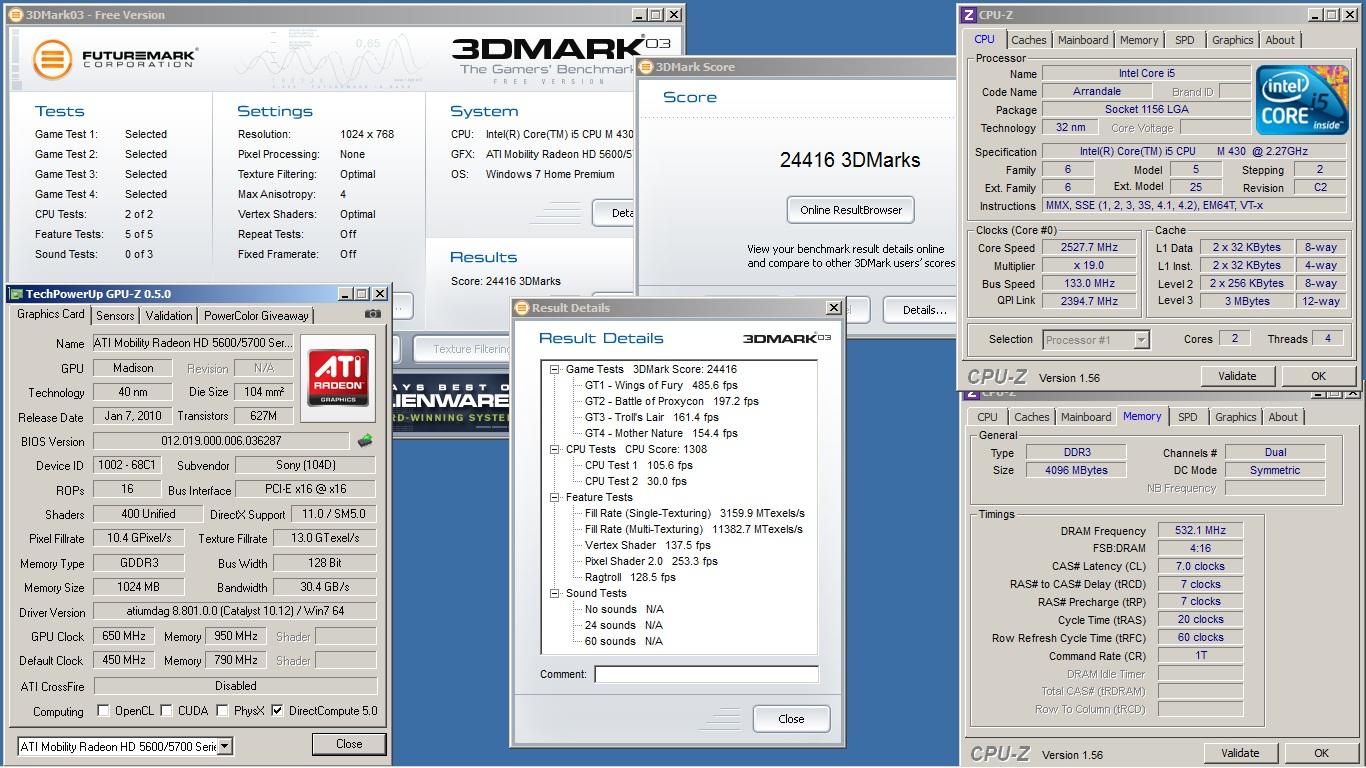The width and height of the screenshot is (1366, 768).
Task: Collapse the Feature Tests tree node
Action: pos(555,497)
